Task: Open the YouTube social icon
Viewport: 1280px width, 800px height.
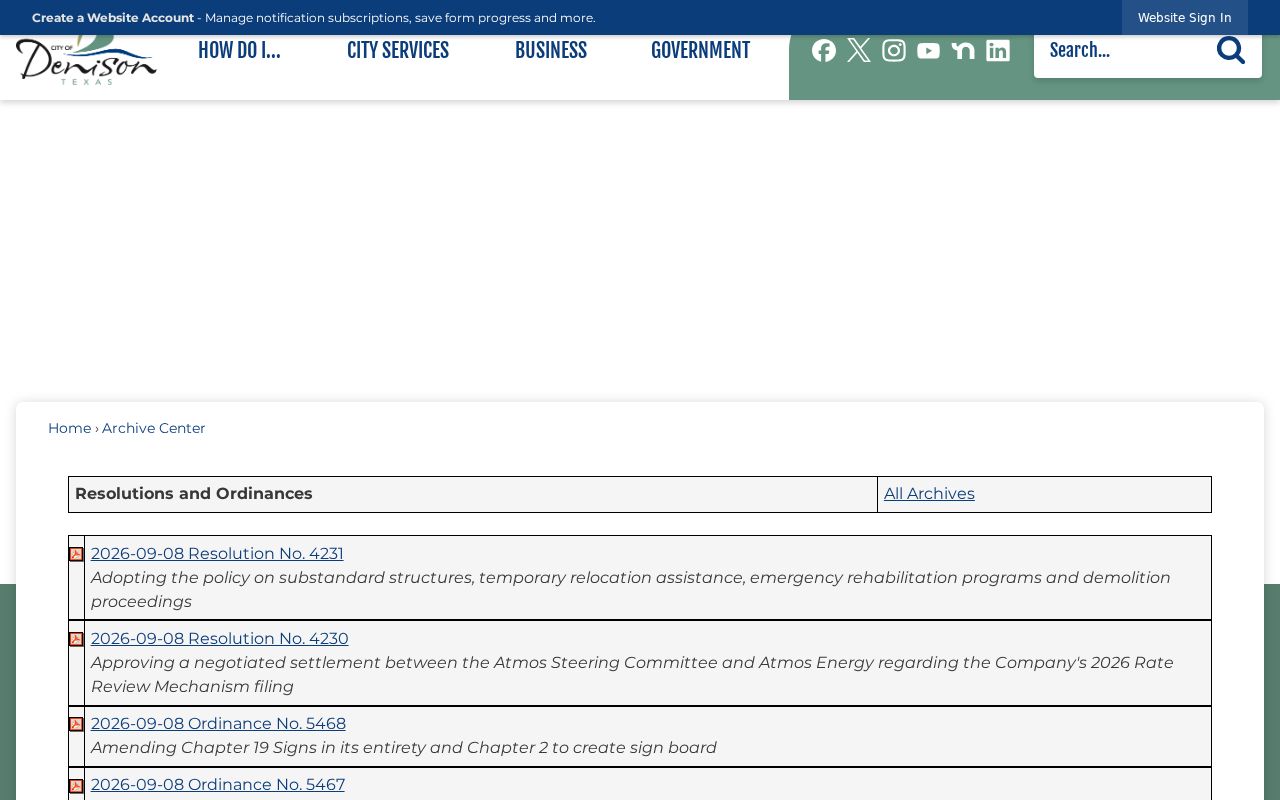Action: pos(928,51)
